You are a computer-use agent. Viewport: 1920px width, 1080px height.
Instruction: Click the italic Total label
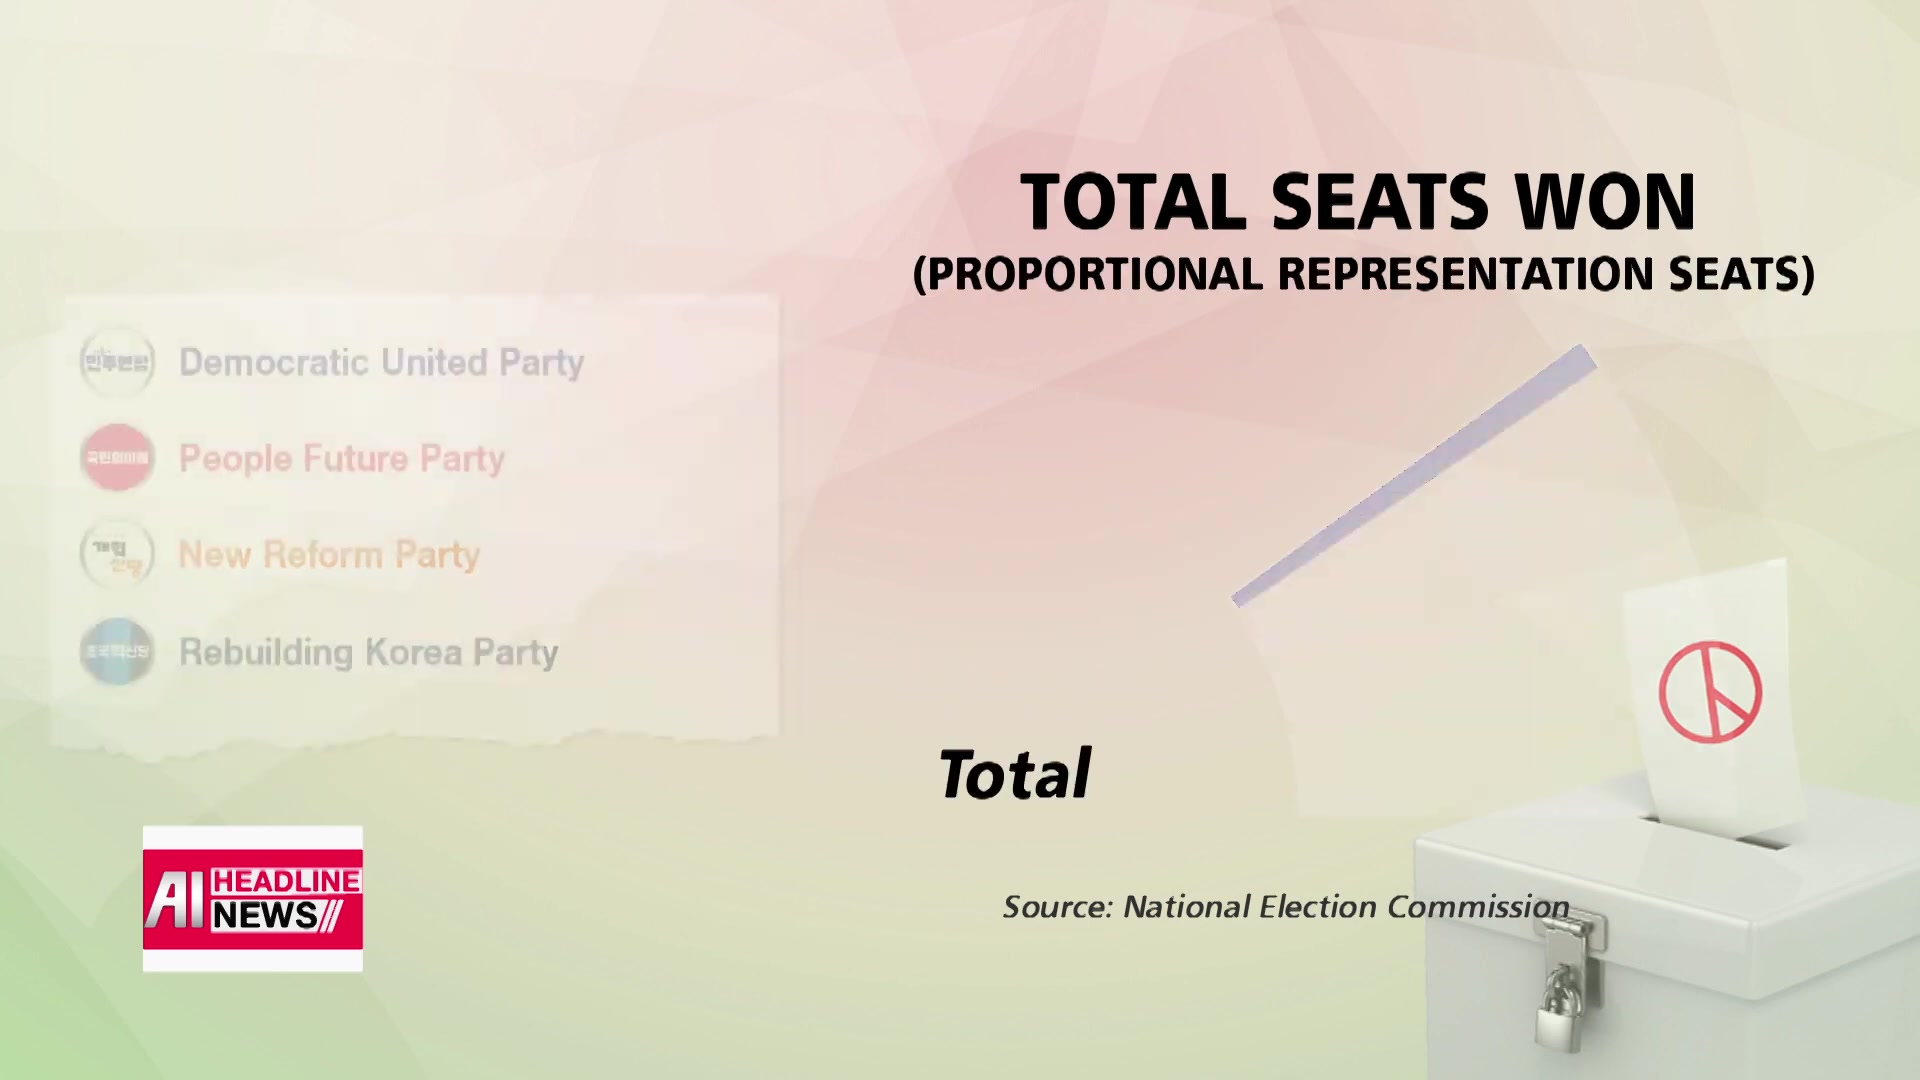tap(1014, 774)
